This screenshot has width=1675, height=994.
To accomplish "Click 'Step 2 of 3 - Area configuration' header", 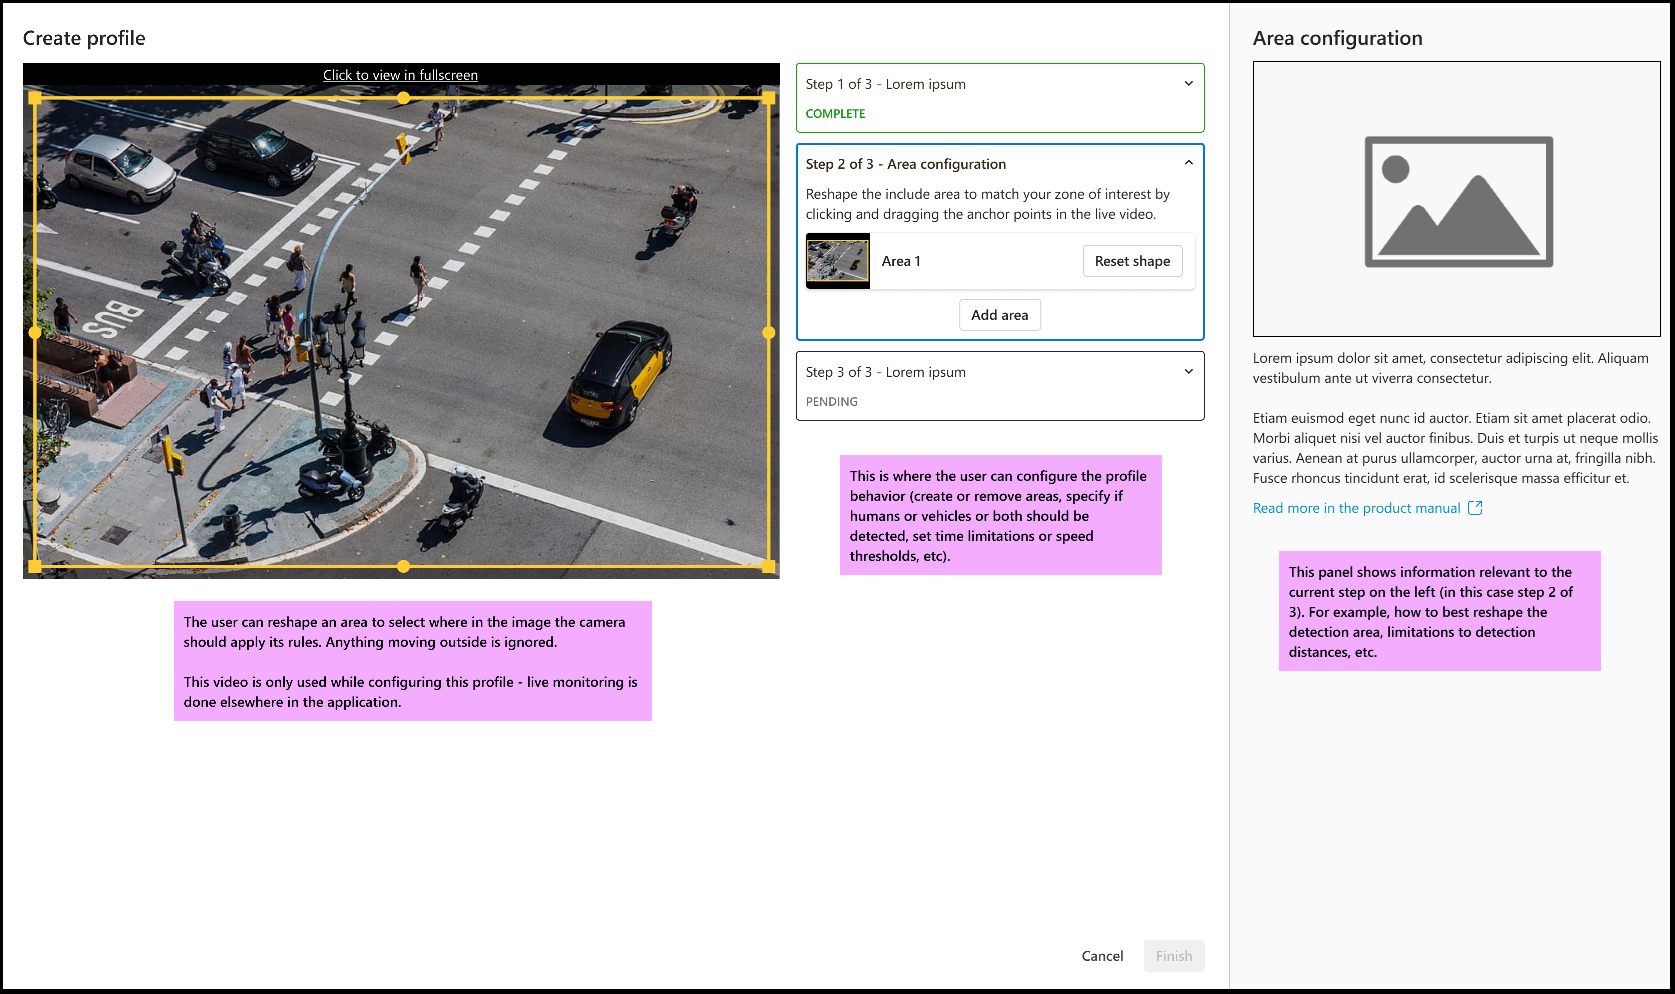I will tap(905, 164).
